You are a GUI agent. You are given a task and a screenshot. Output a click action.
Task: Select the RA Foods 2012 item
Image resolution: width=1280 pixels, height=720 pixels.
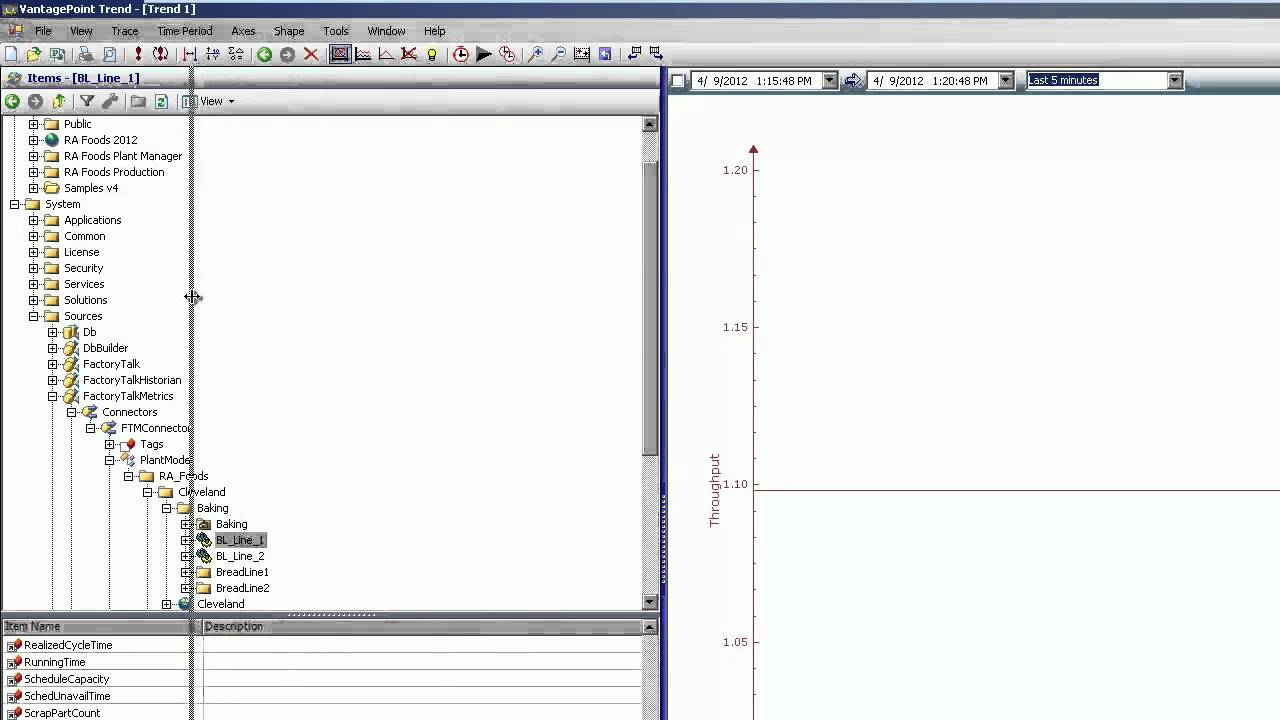pos(100,140)
